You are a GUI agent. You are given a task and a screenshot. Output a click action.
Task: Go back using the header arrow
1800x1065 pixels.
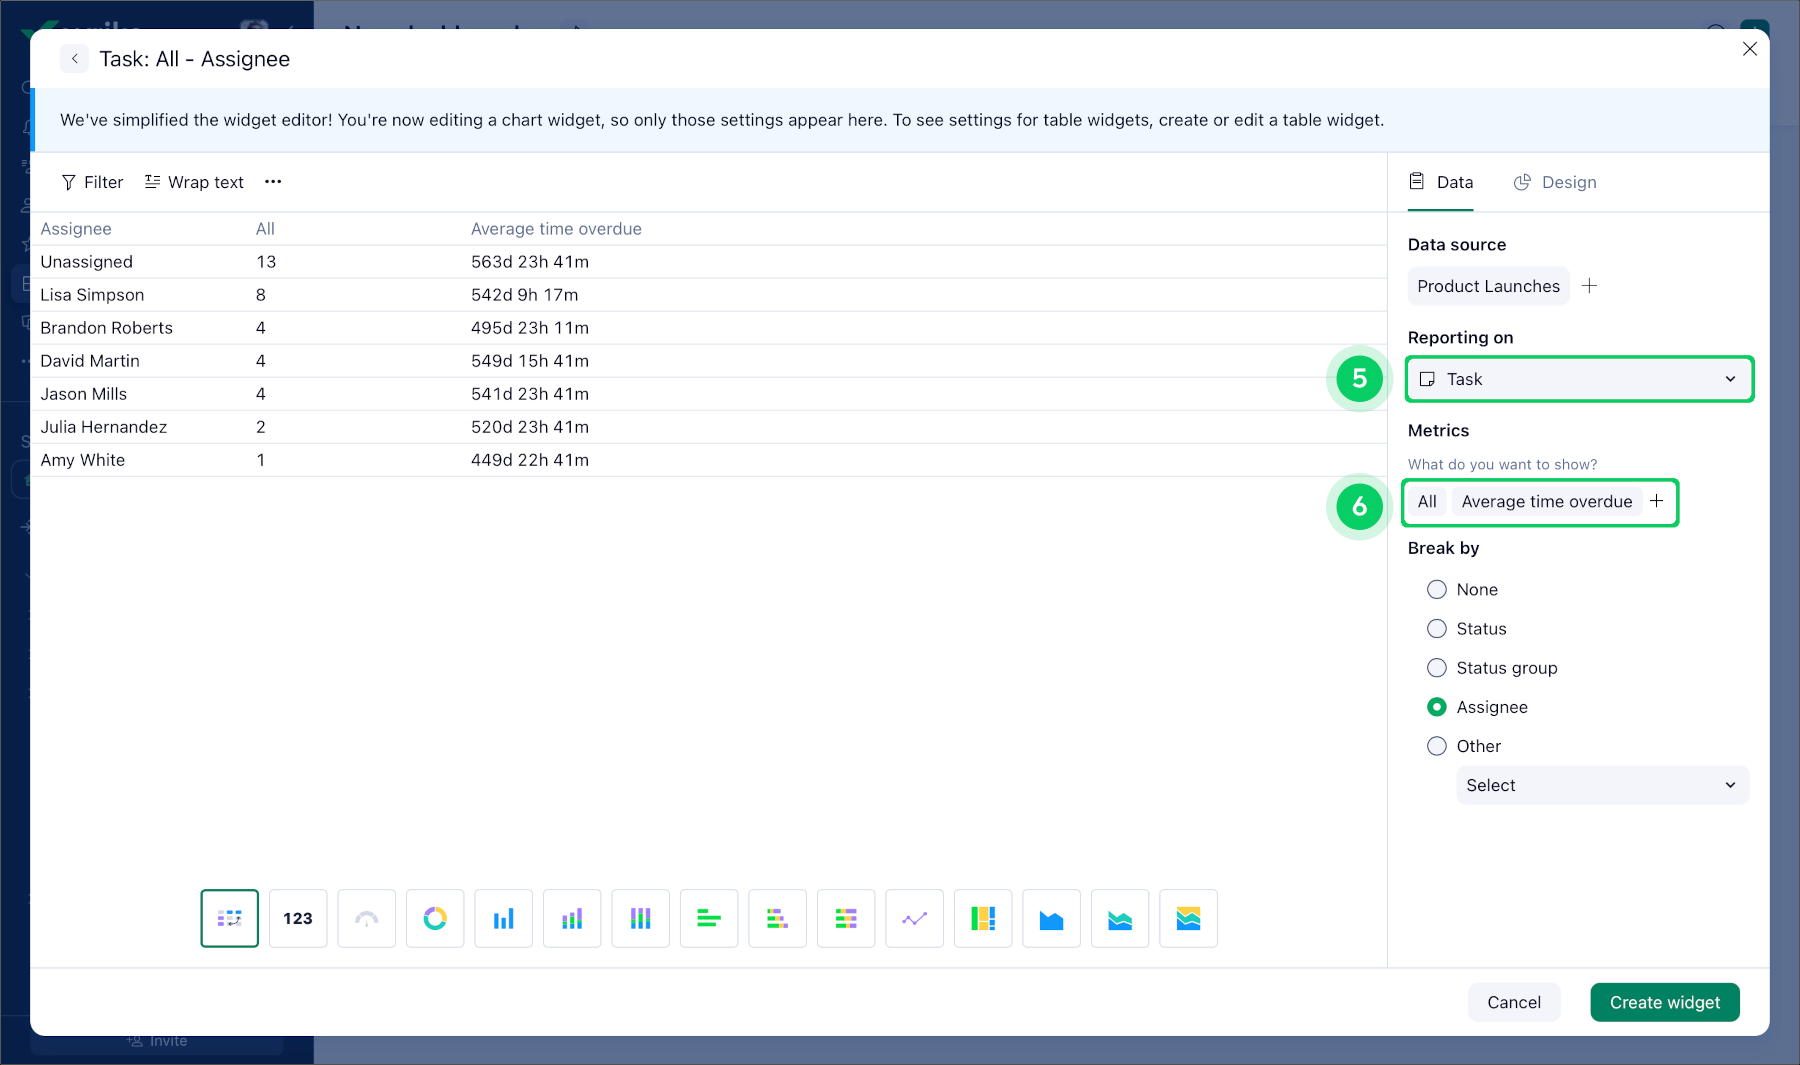[x=74, y=59]
